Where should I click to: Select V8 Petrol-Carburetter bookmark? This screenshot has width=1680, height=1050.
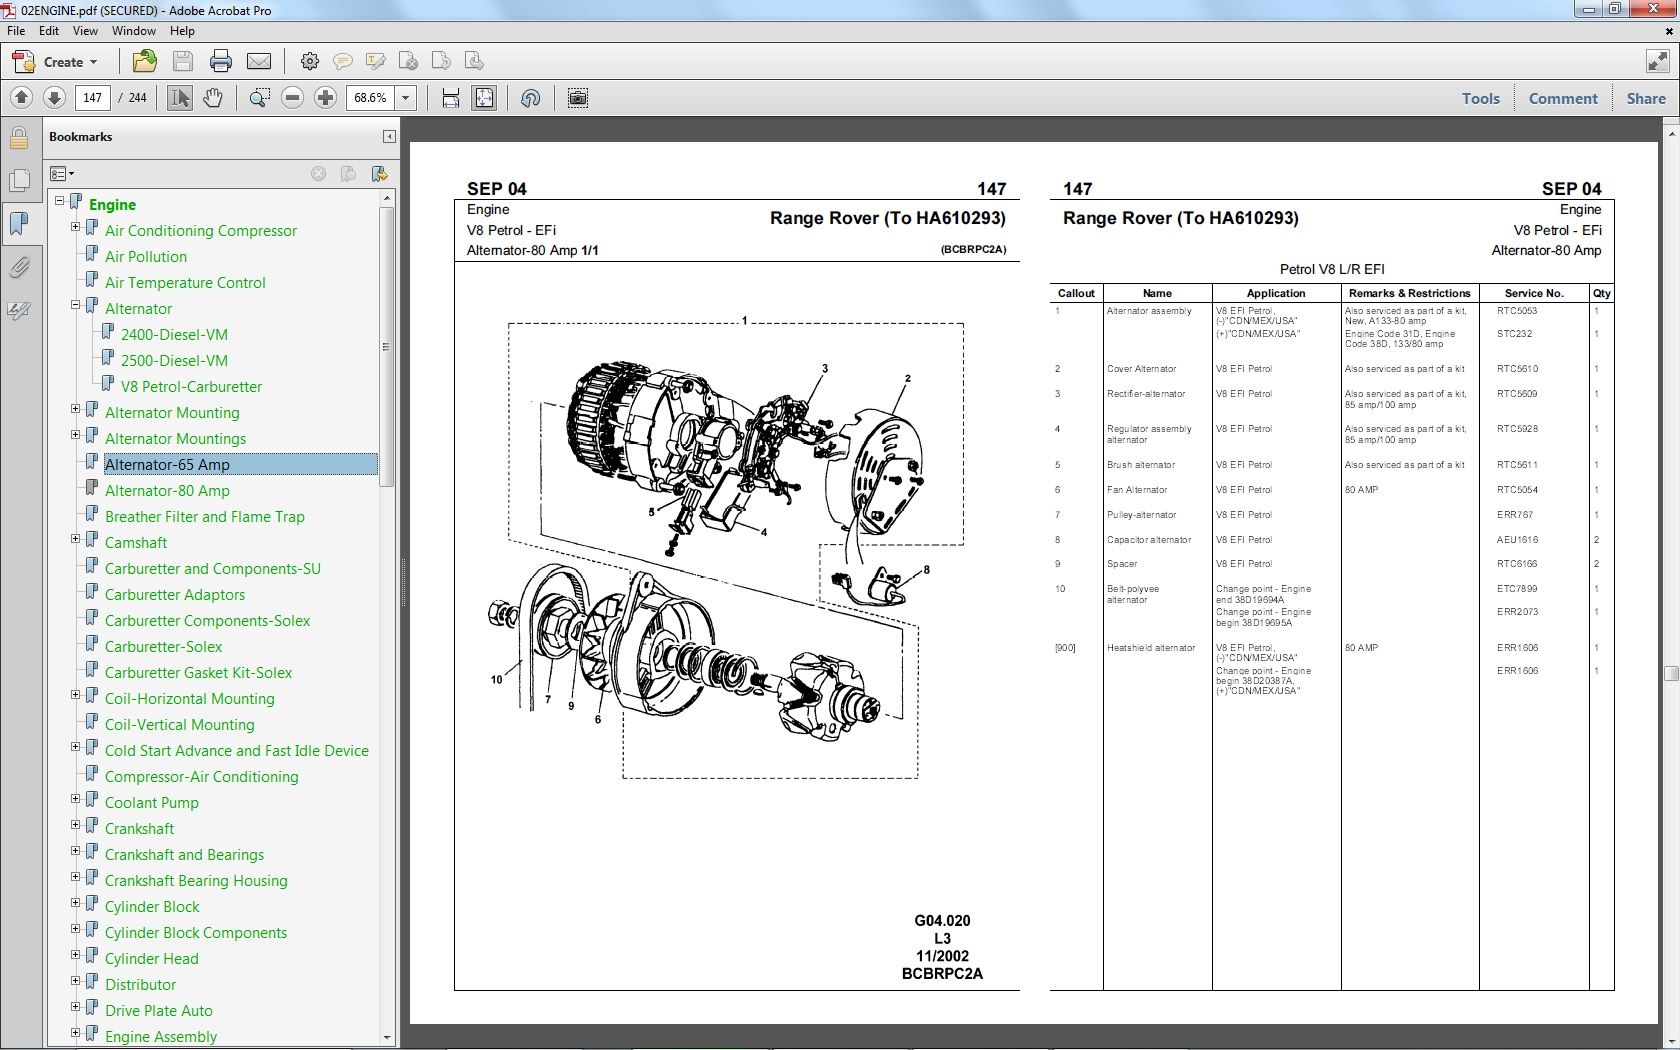191,387
